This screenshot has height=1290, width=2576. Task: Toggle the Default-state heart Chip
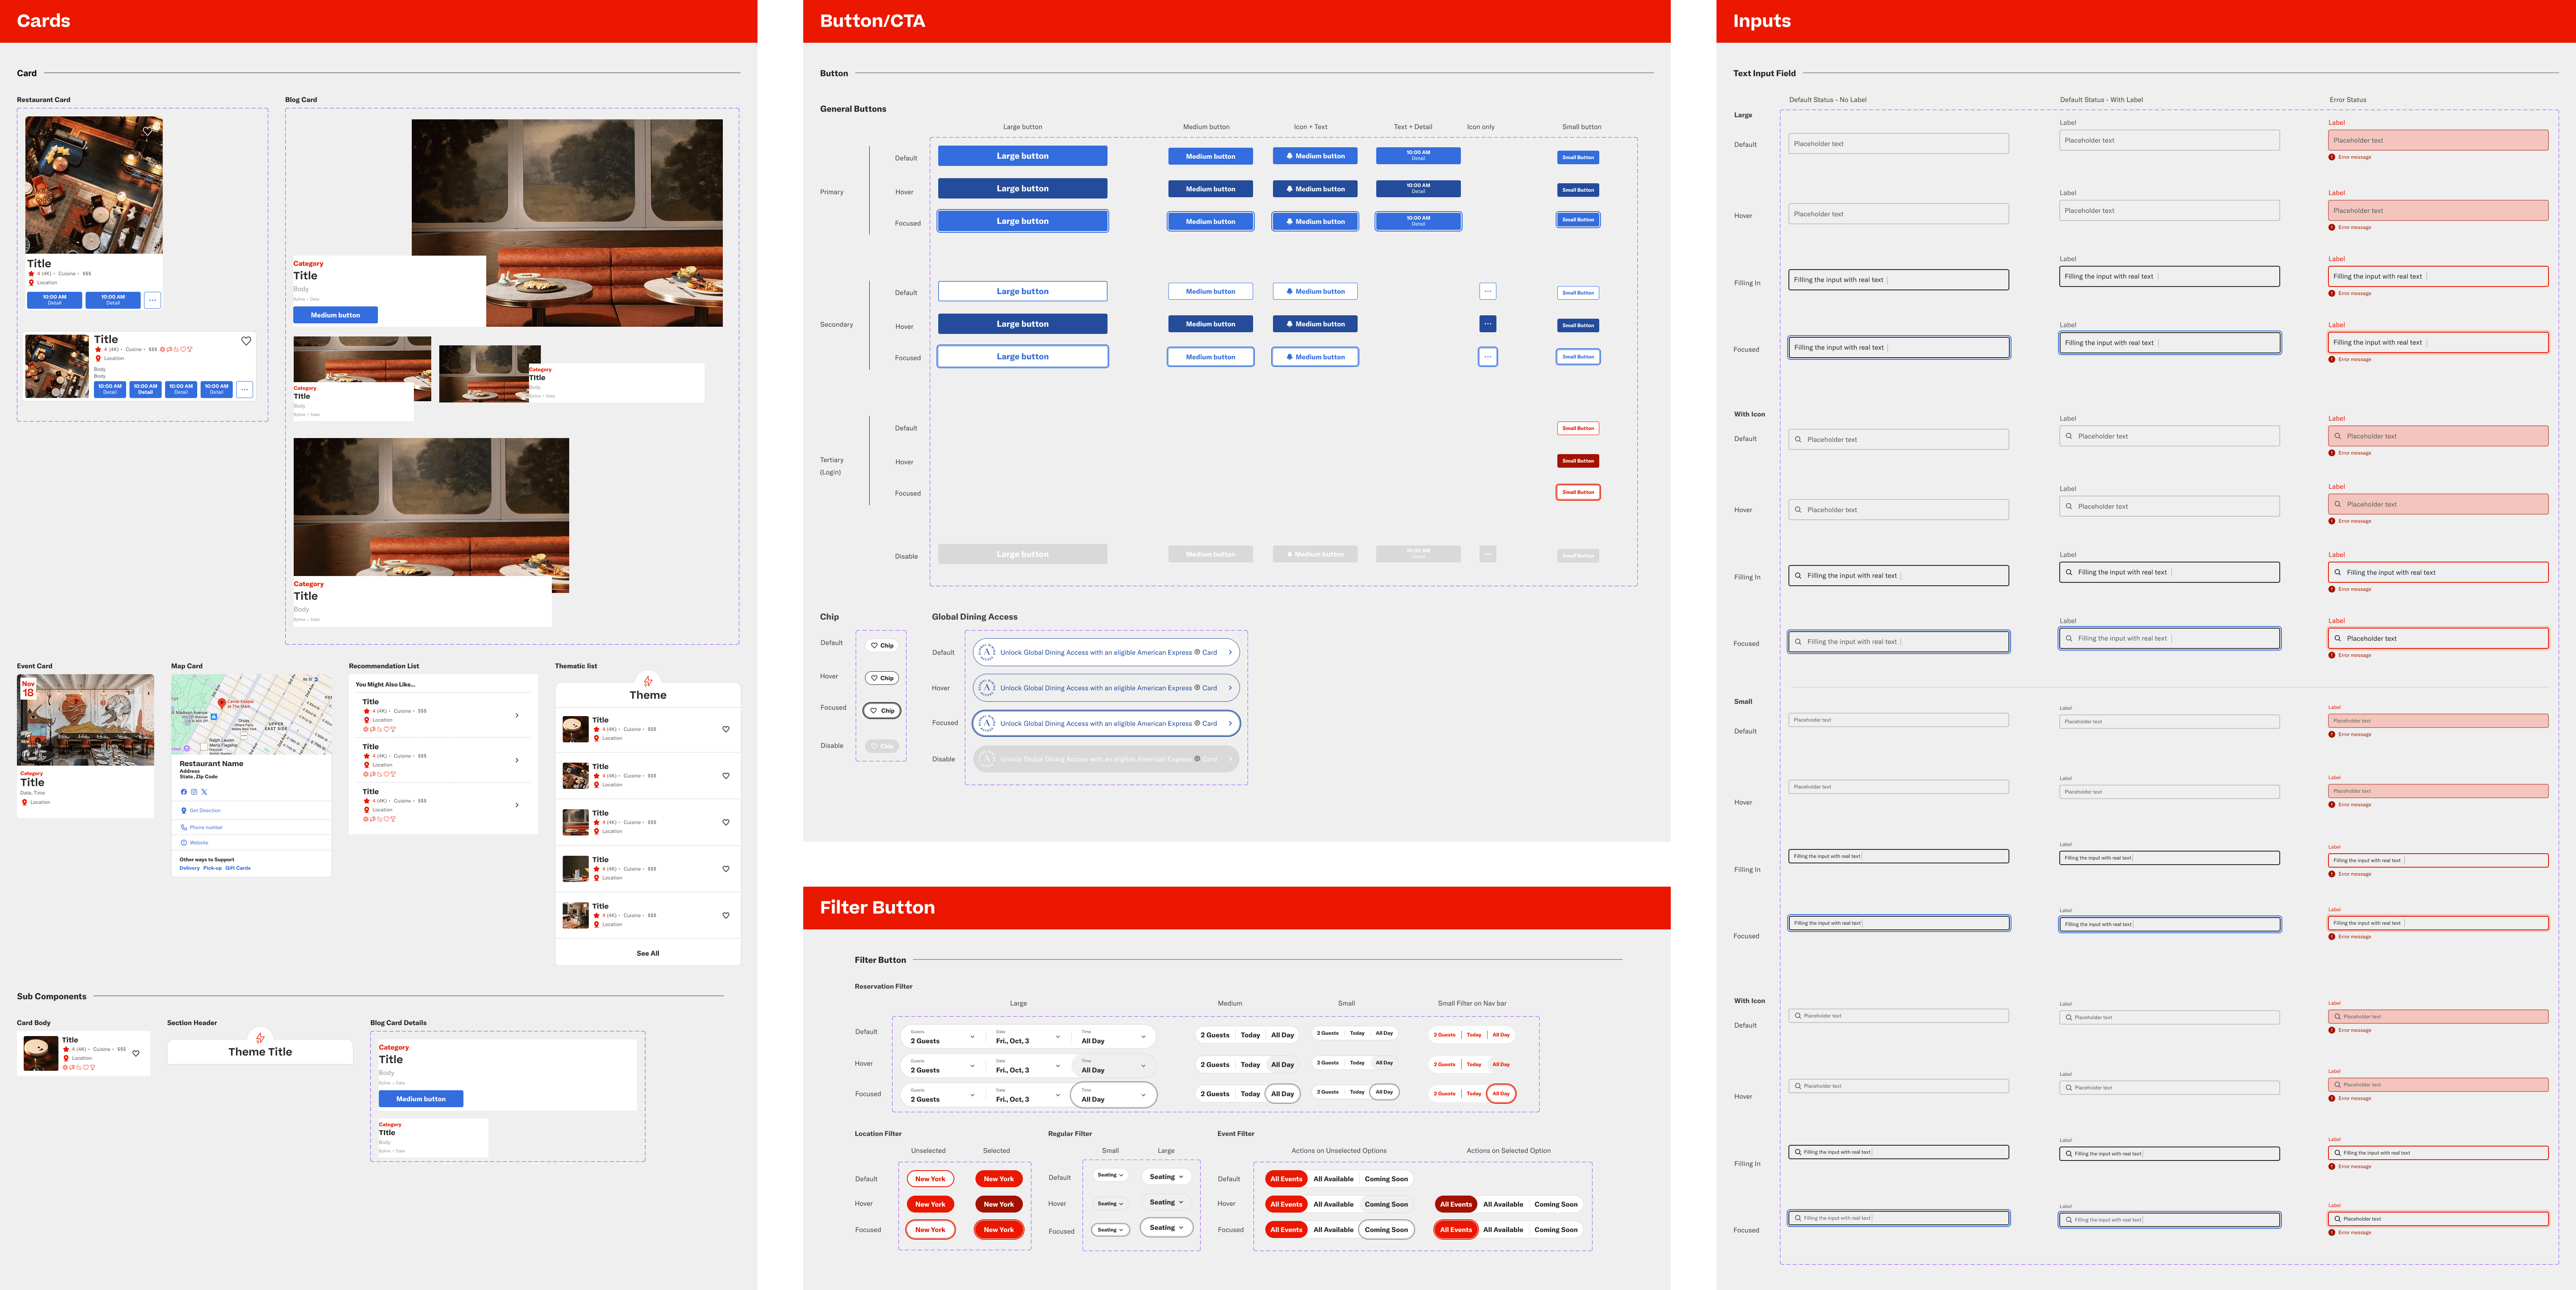point(882,646)
